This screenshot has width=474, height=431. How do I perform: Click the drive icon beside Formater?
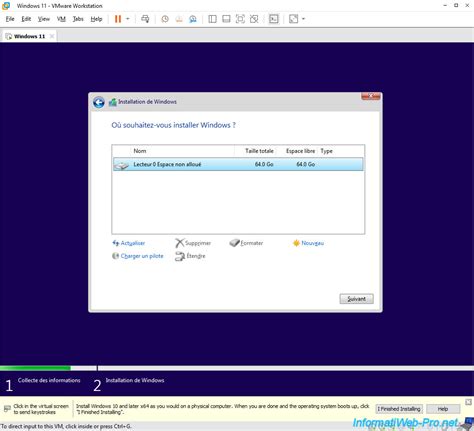(235, 243)
